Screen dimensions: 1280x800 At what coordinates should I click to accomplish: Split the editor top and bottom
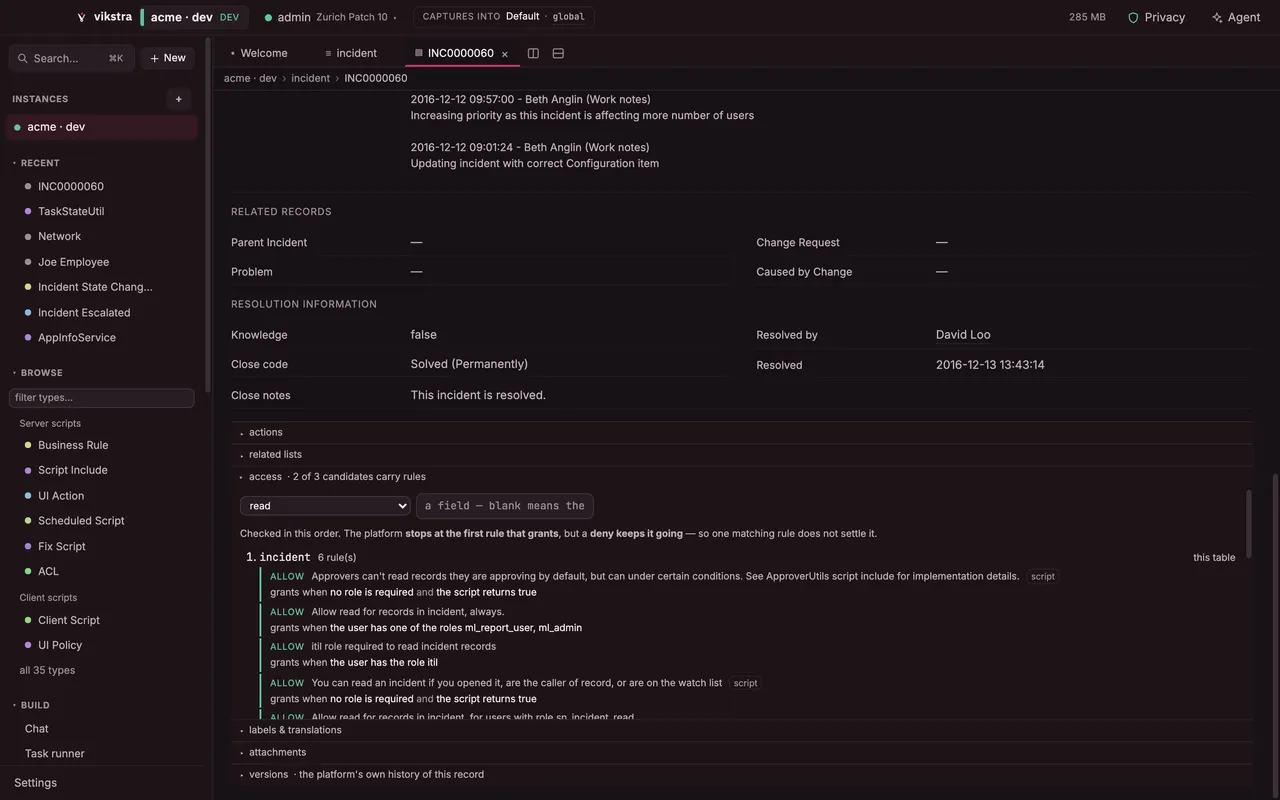click(558, 53)
